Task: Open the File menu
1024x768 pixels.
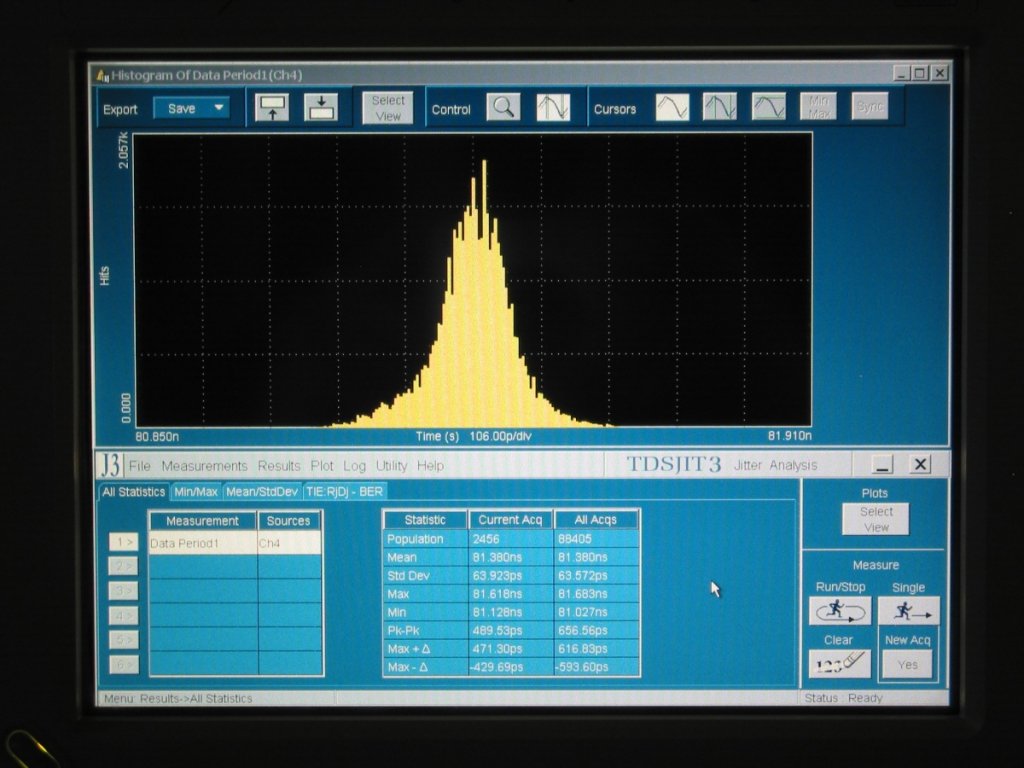Action: pos(140,466)
